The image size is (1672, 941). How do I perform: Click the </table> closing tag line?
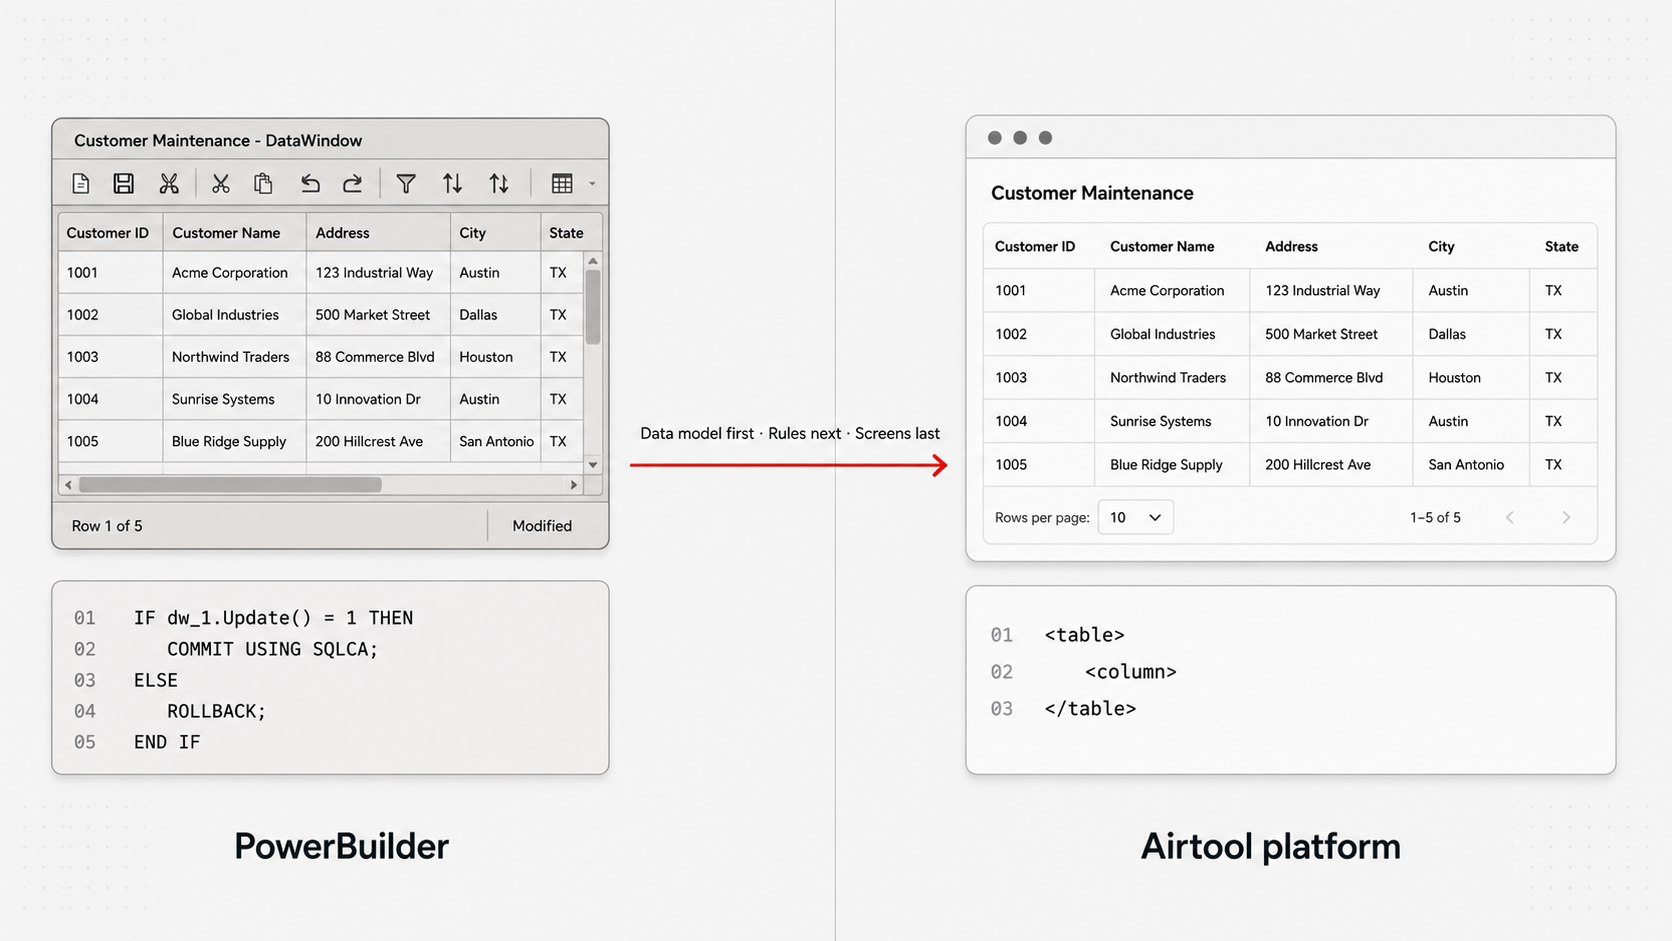[1090, 709]
